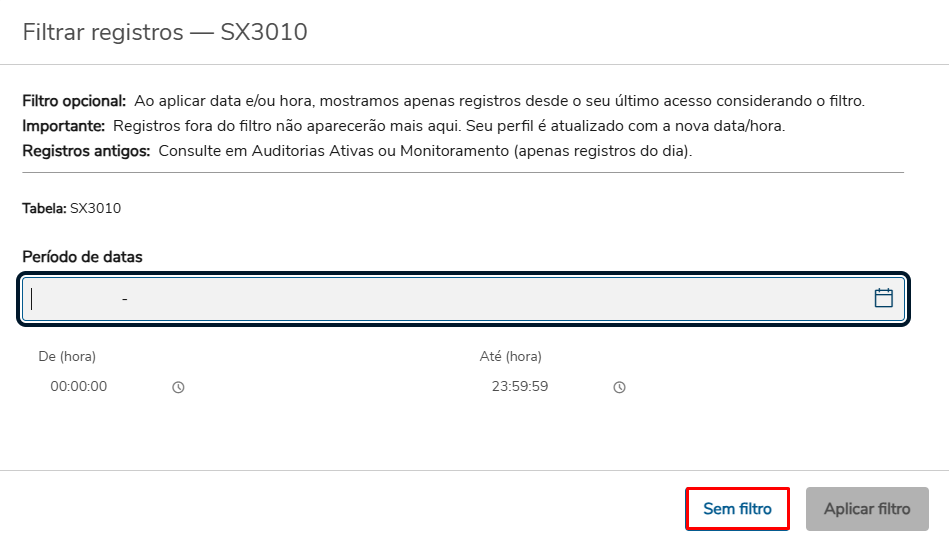949x544 pixels.
Task: Click the clock icon beside 00:00:00
Action: point(178,388)
